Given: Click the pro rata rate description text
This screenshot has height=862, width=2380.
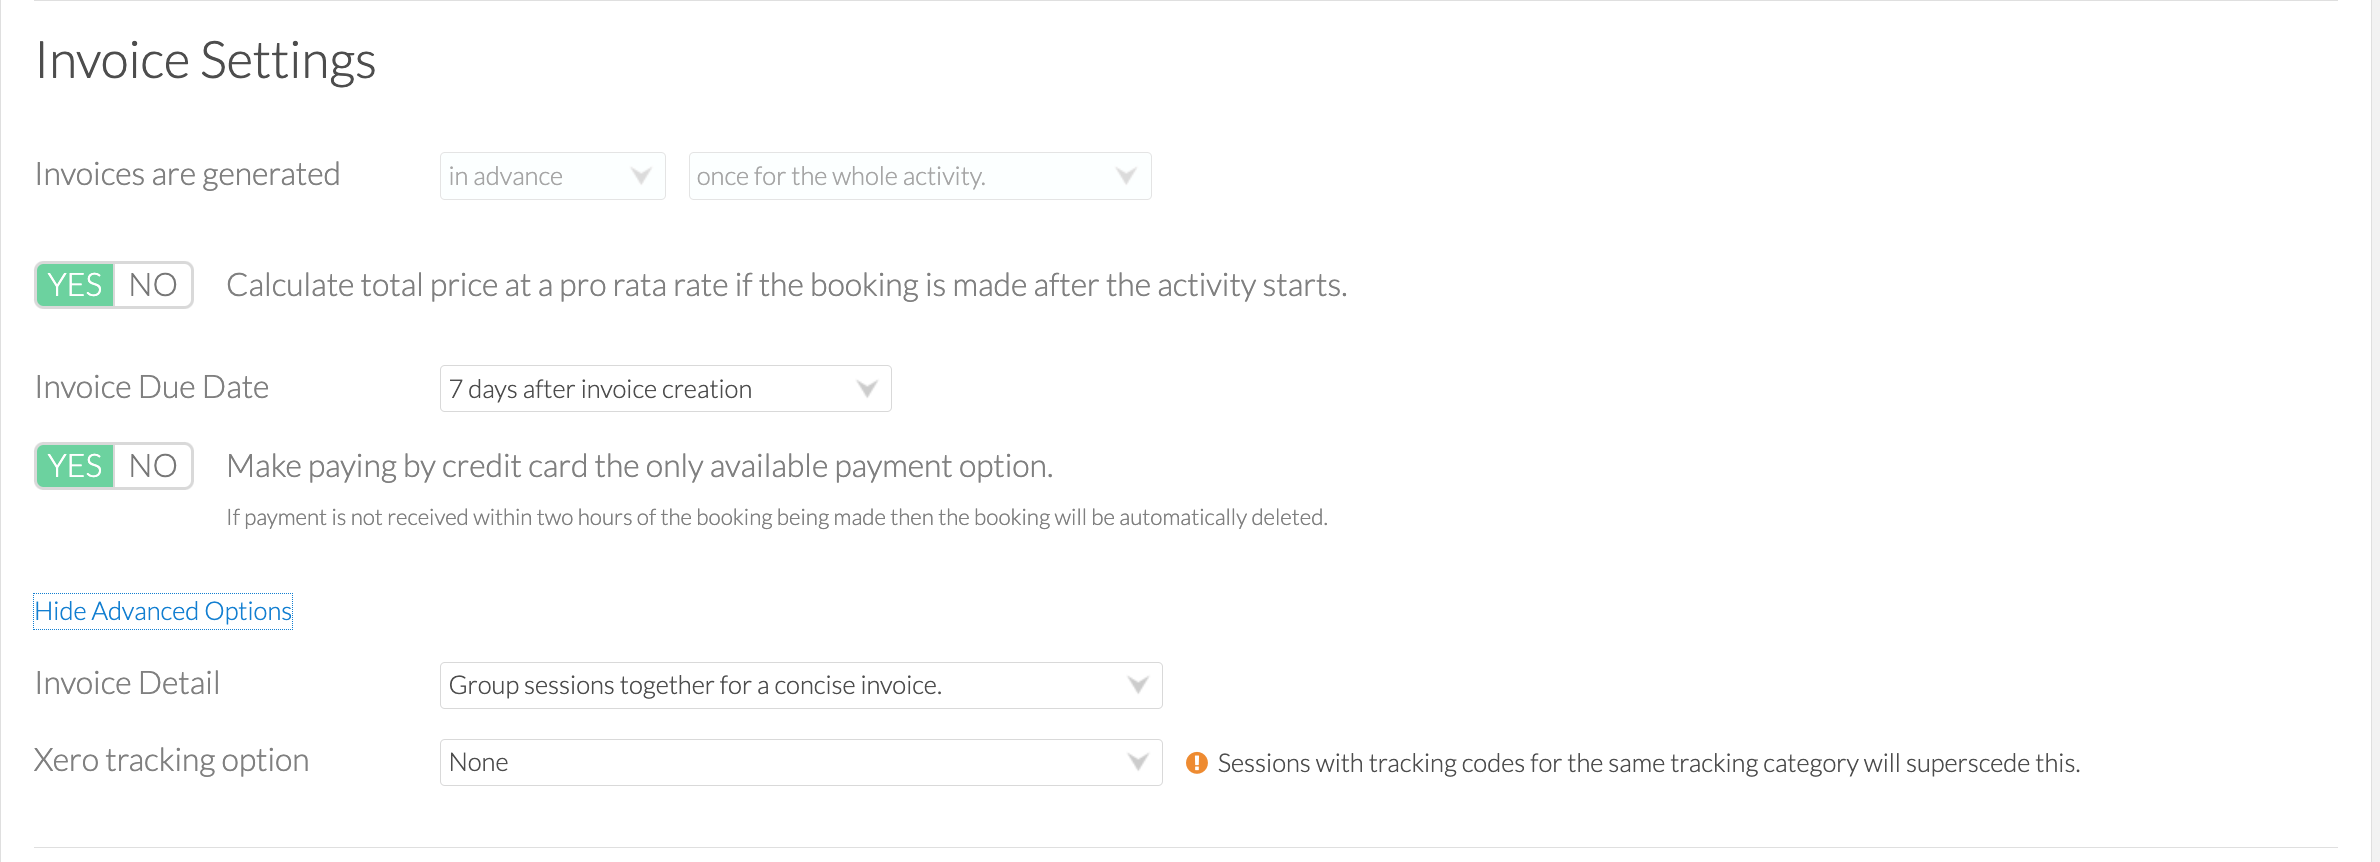Looking at the screenshot, I should 787,285.
